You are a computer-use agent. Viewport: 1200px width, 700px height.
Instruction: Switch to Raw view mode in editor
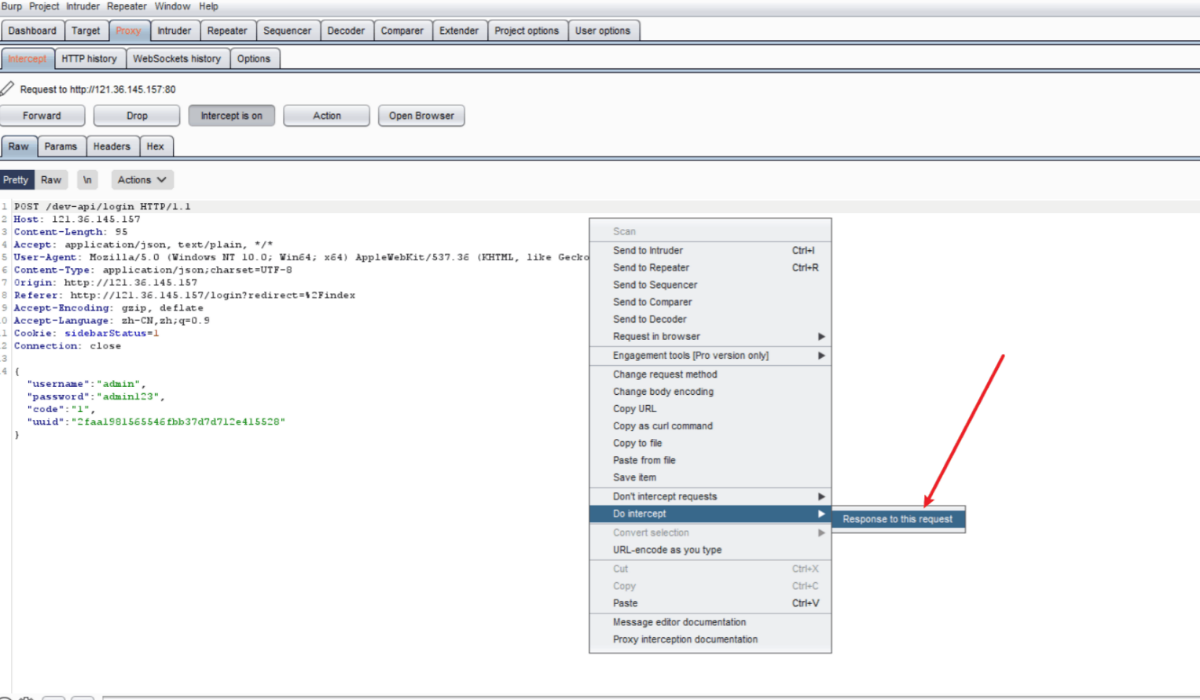pos(51,180)
